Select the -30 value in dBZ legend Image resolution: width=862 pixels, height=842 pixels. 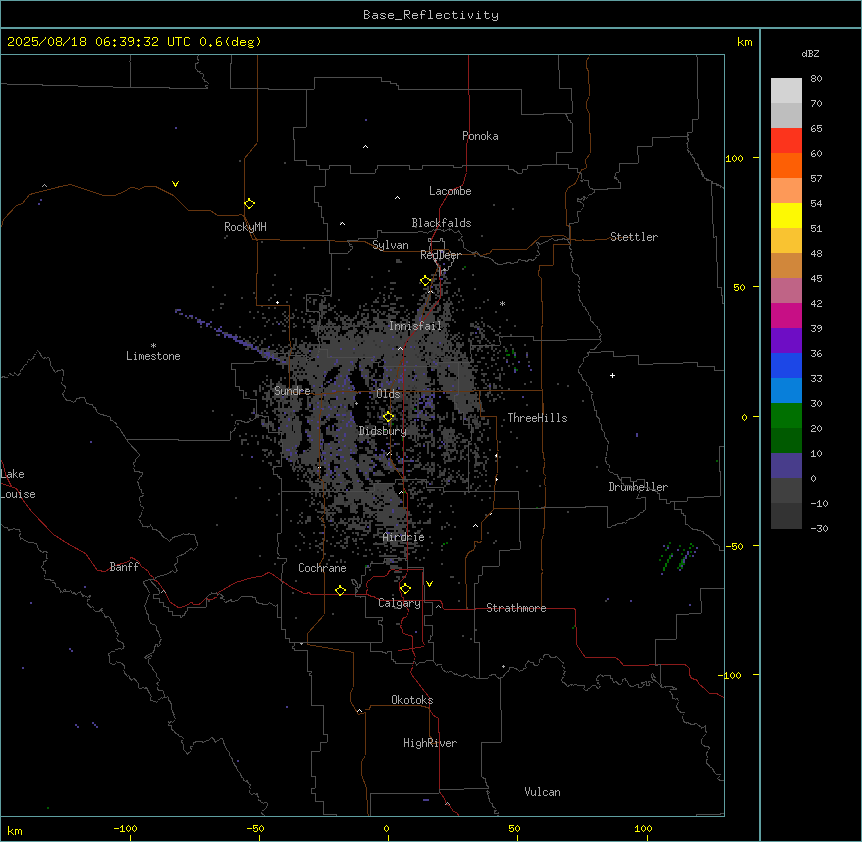819,528
